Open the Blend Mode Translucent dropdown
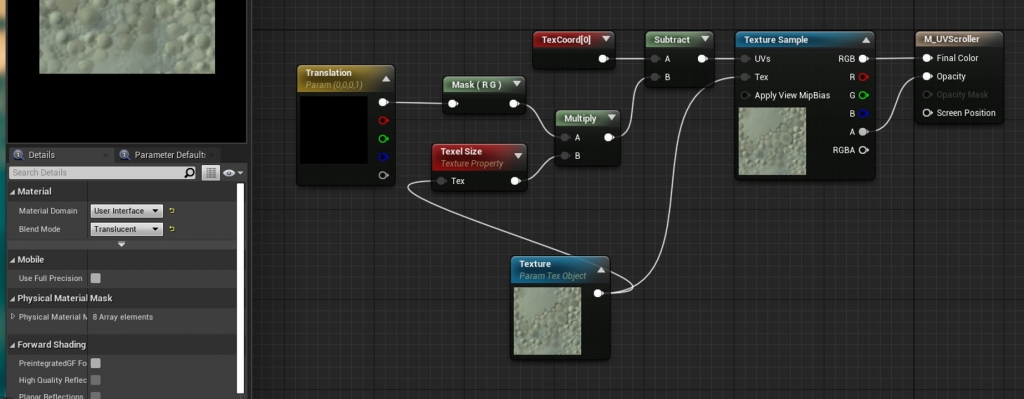1024x399 pixels. click(127, 229)
